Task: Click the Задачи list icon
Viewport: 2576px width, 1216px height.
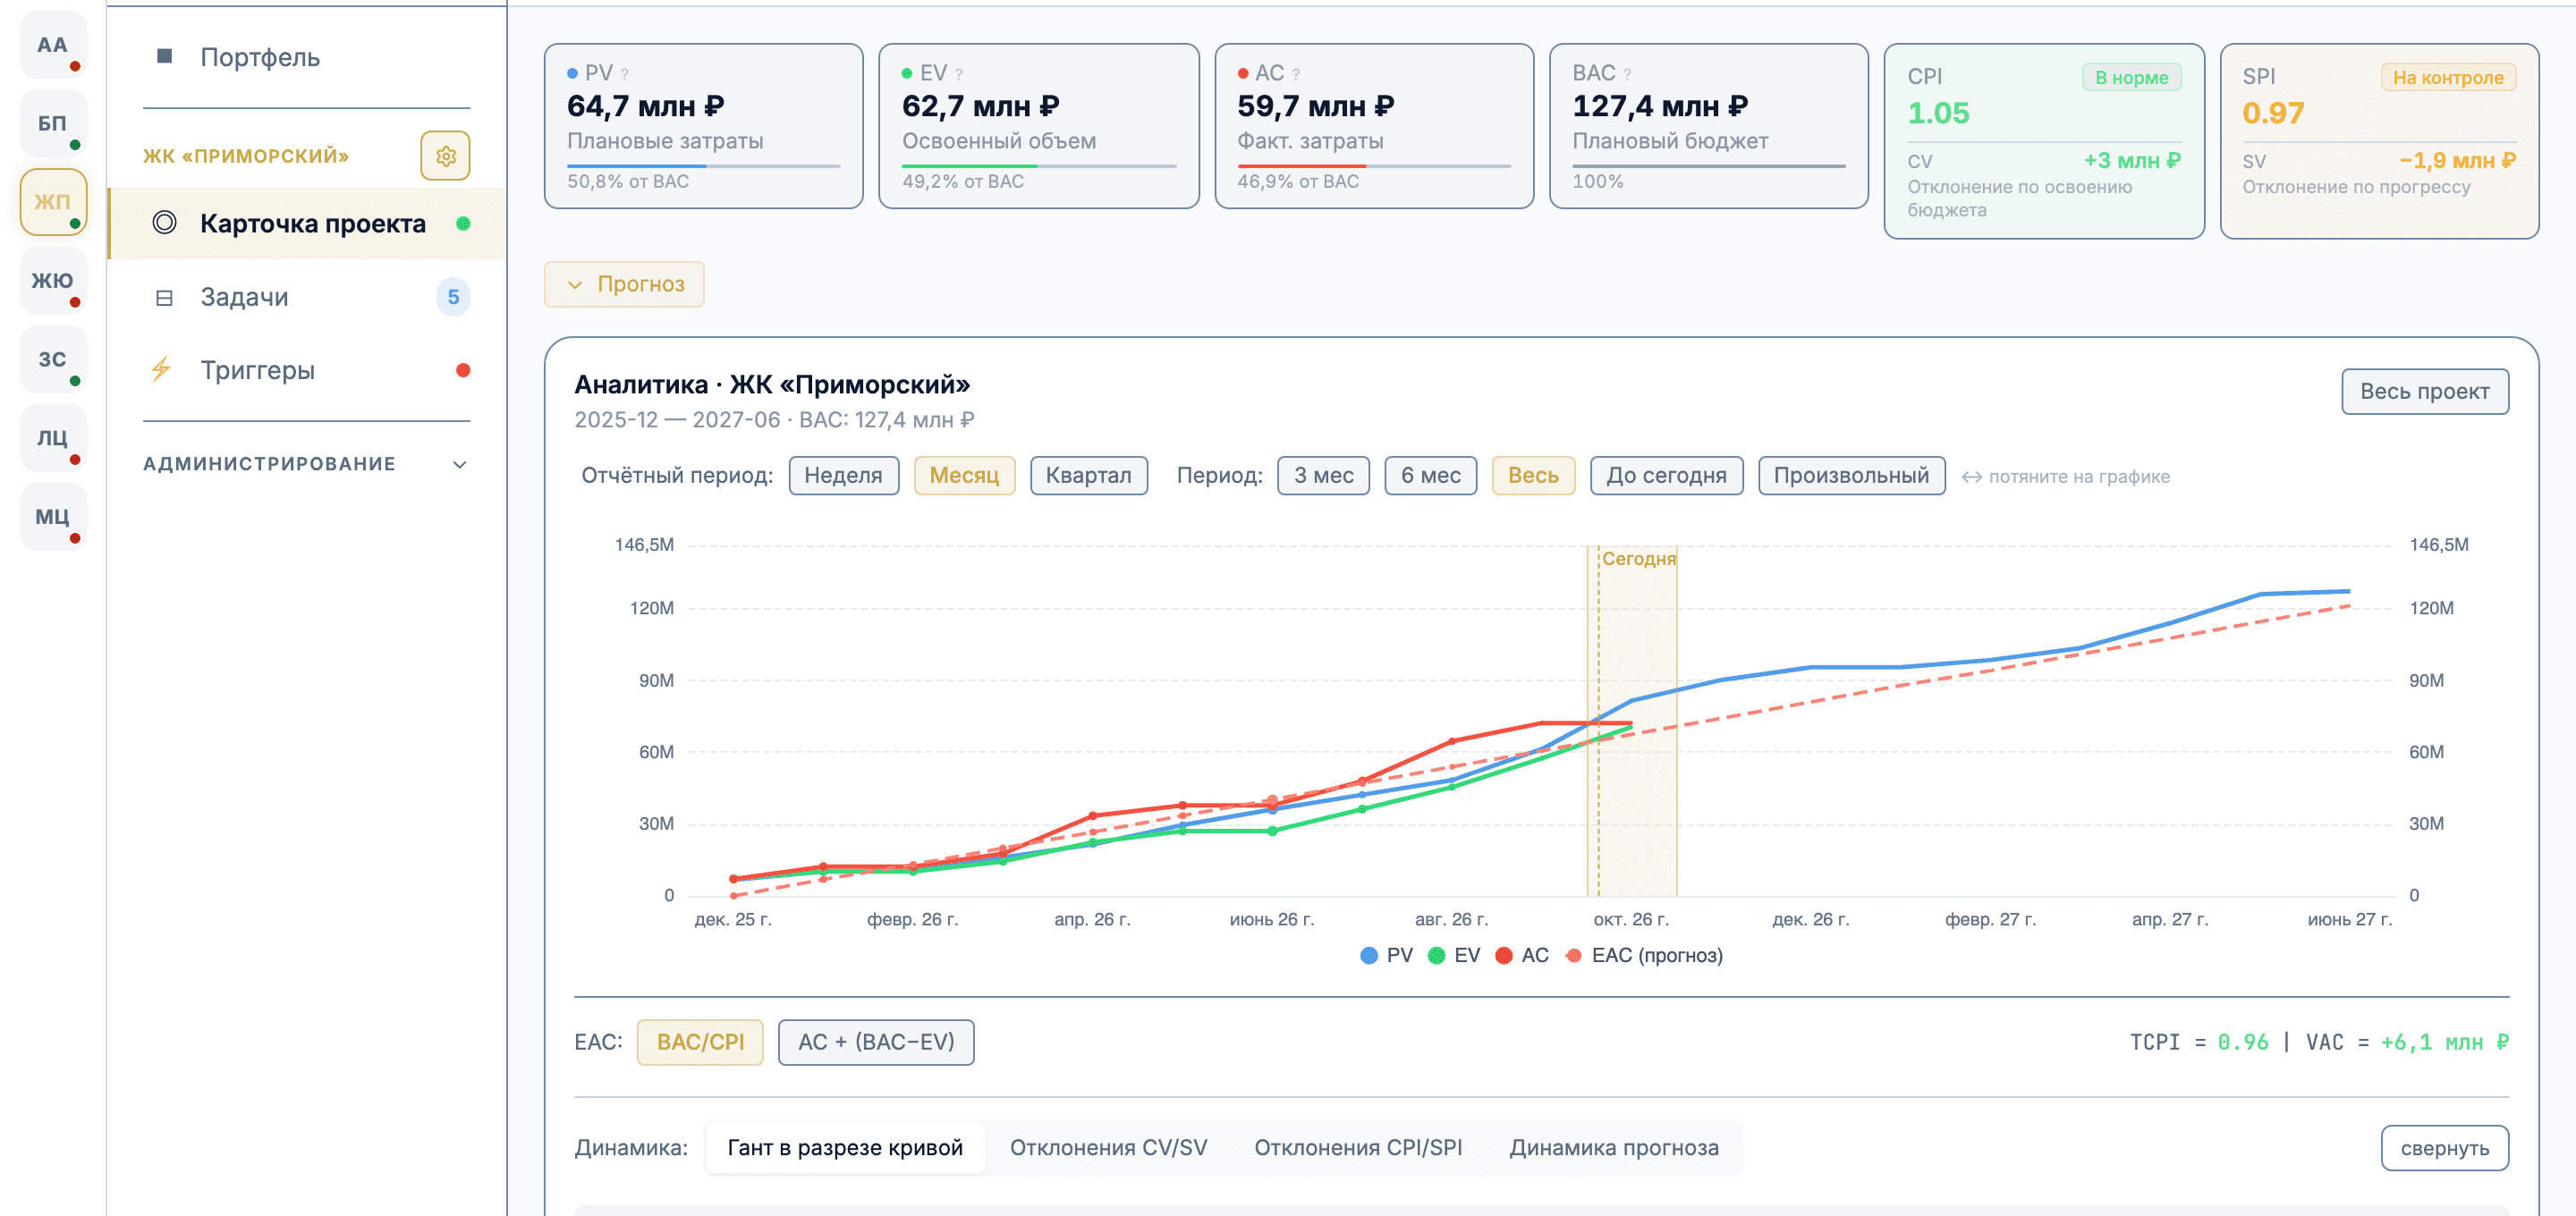Action: (165, 298)
